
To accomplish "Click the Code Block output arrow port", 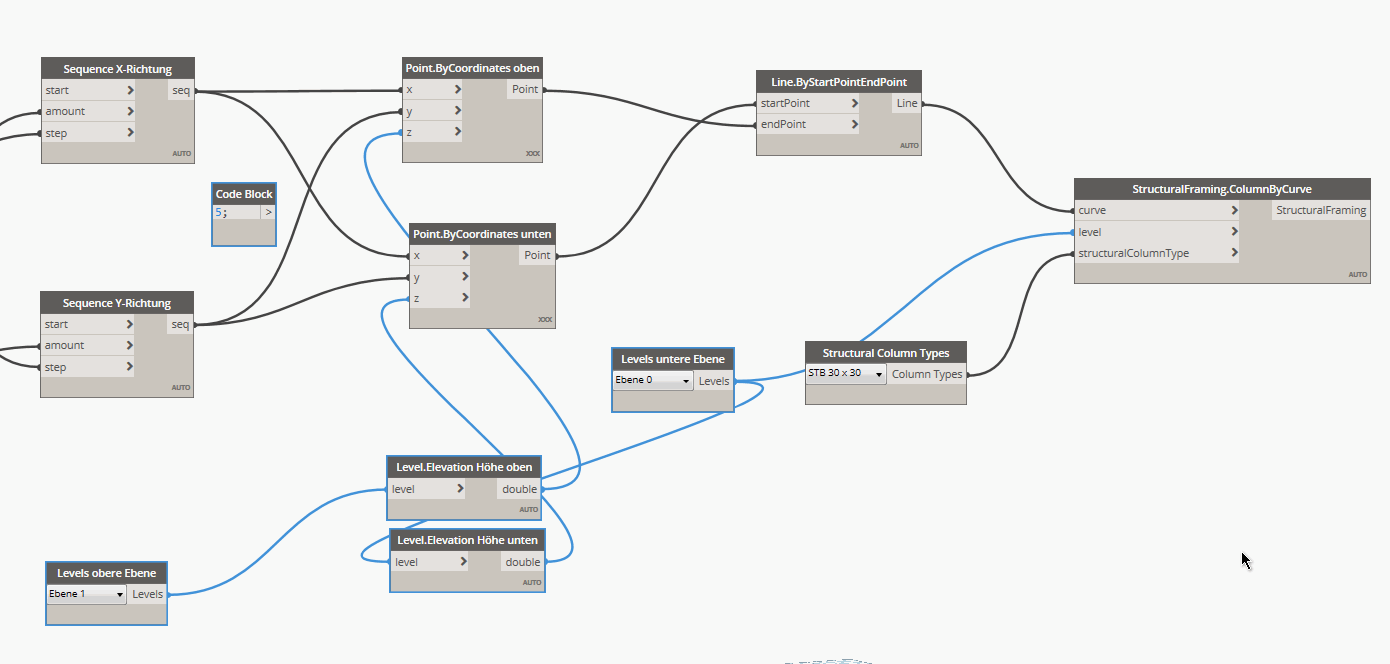I will coord(268,213).
